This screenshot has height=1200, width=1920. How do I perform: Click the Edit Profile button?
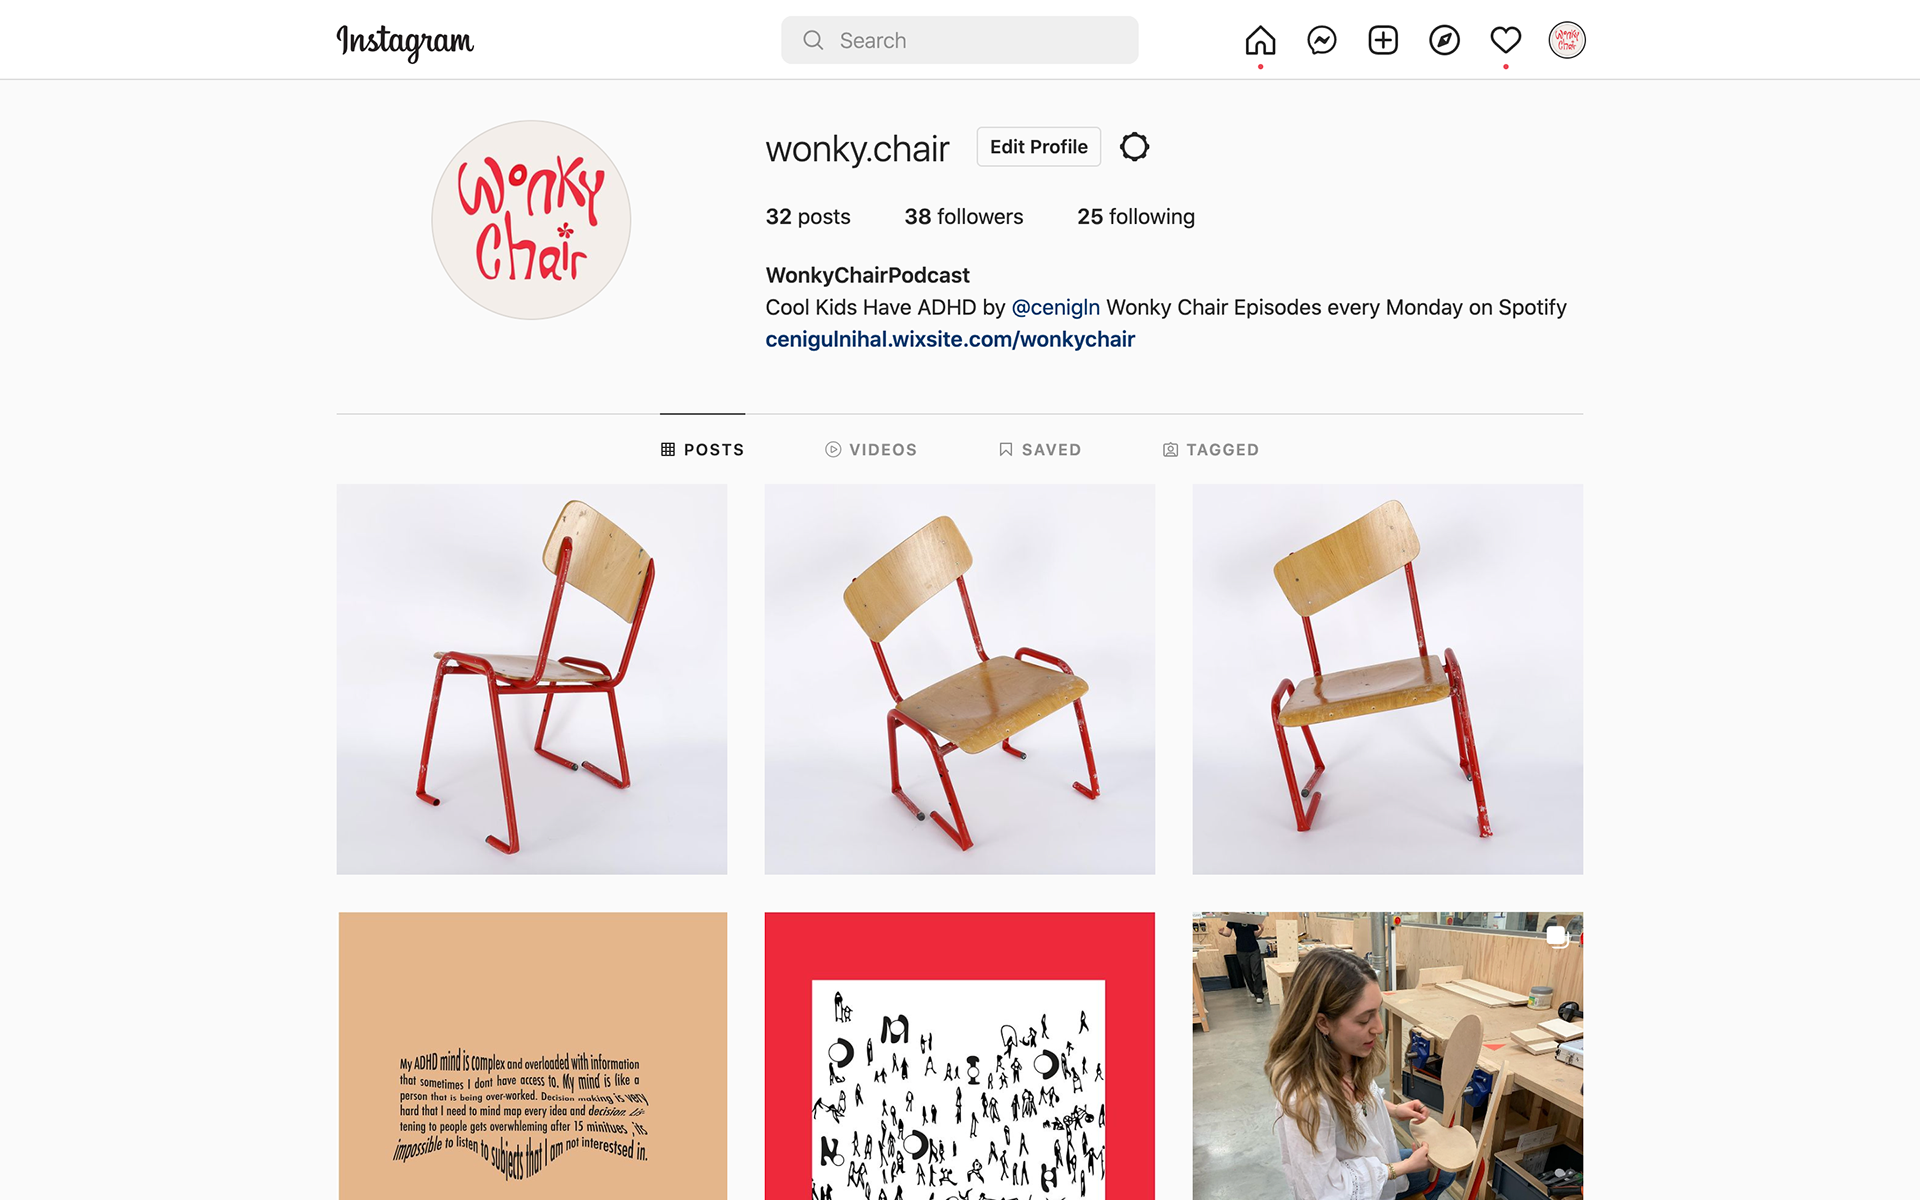click(1038, 147)
